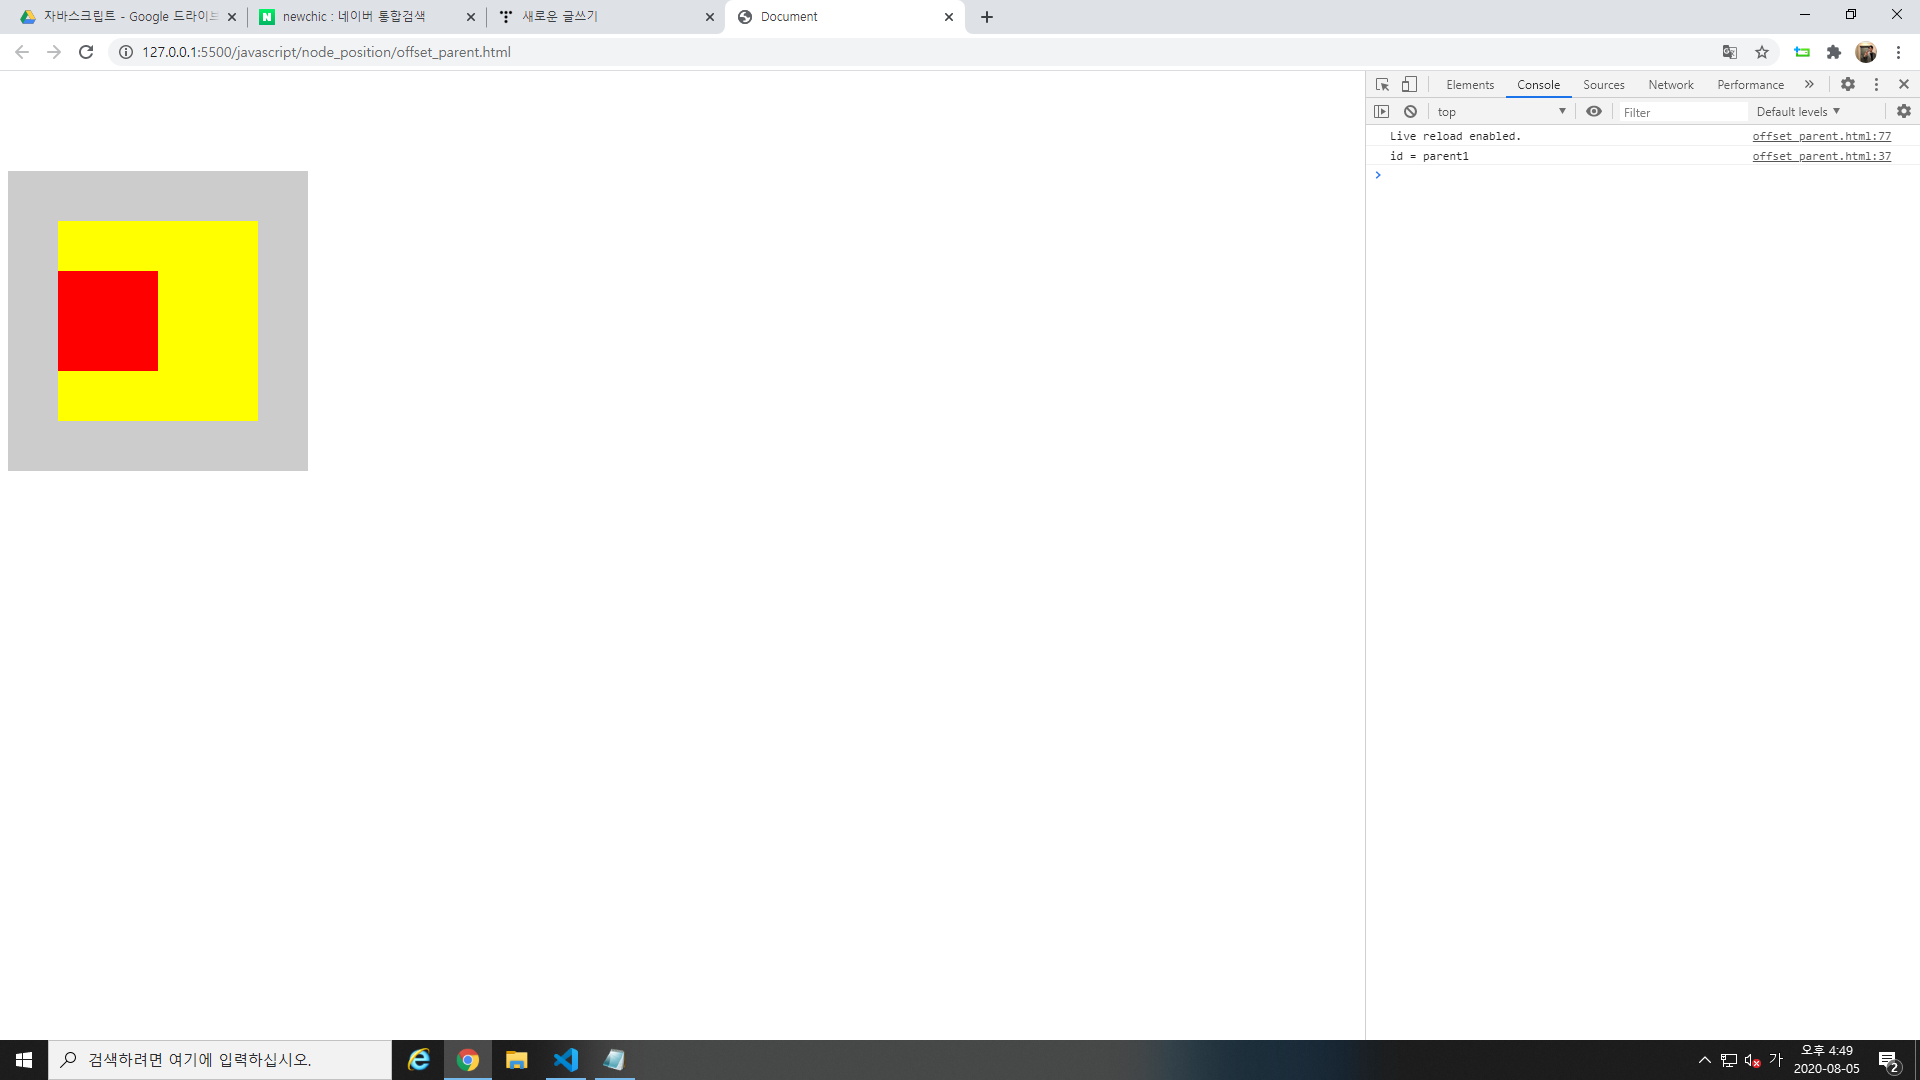
Task: Click the console Filter input field
Action: click(x=1682, y=112)
